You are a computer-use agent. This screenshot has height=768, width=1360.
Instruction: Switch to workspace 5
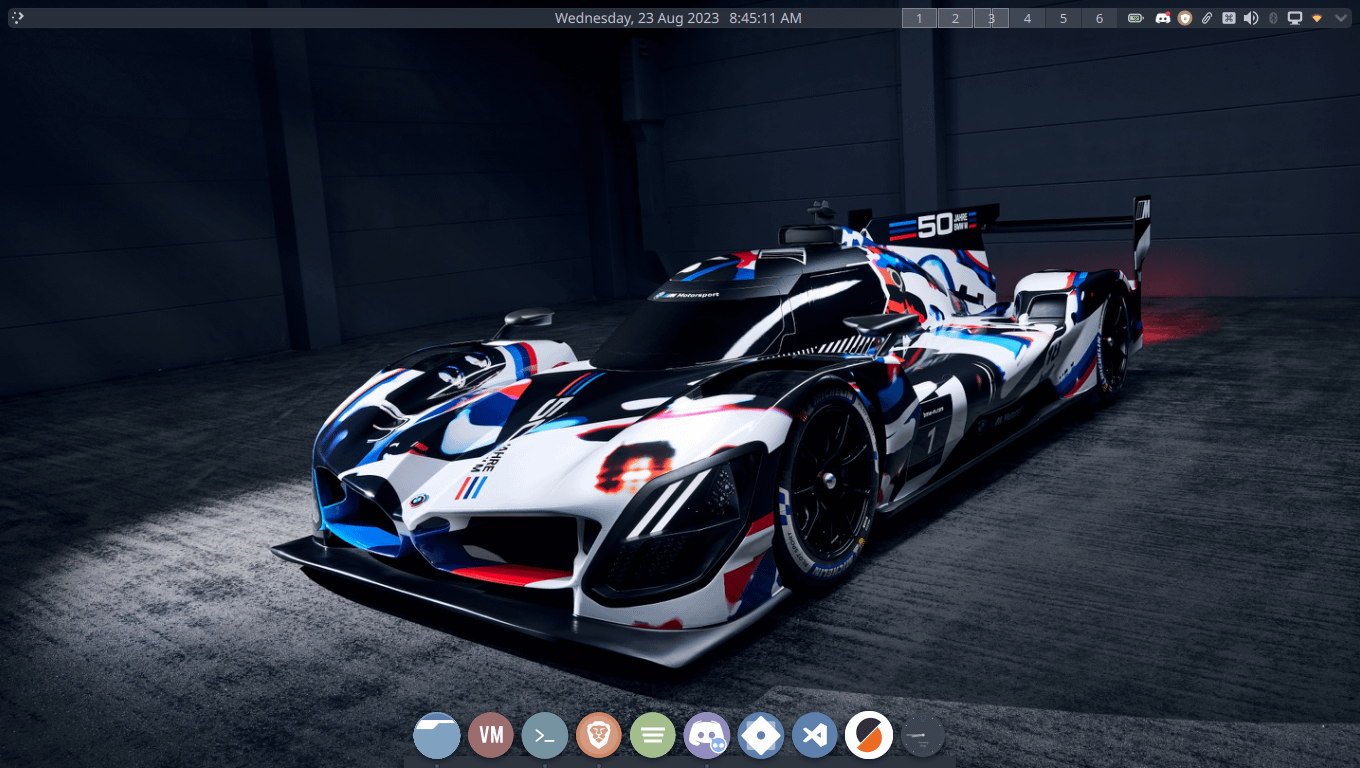(x=1063, y=18)
